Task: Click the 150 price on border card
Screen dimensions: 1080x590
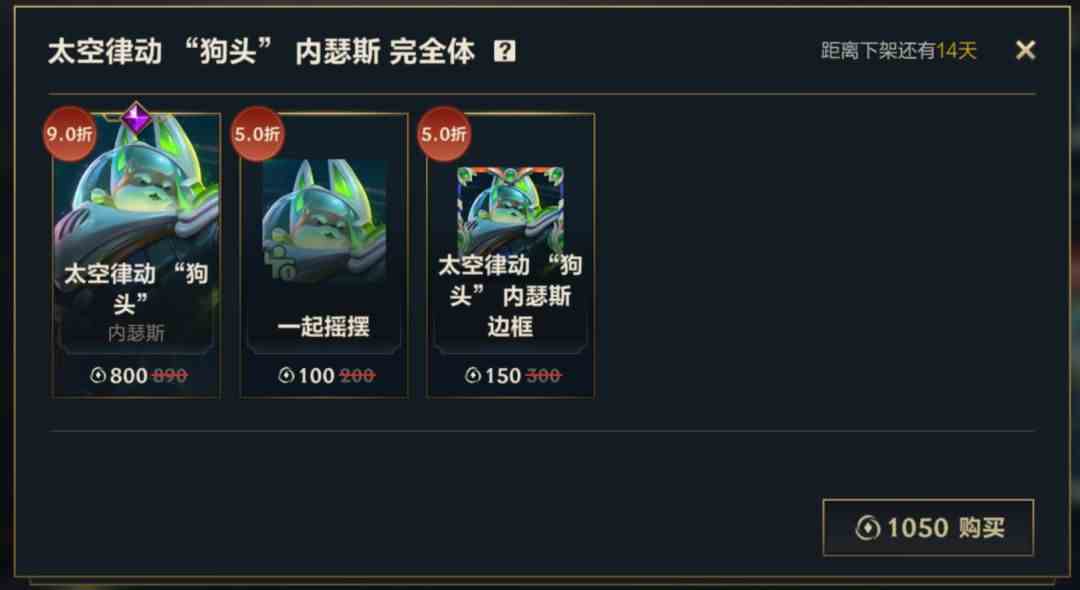Action: [503, 375]
